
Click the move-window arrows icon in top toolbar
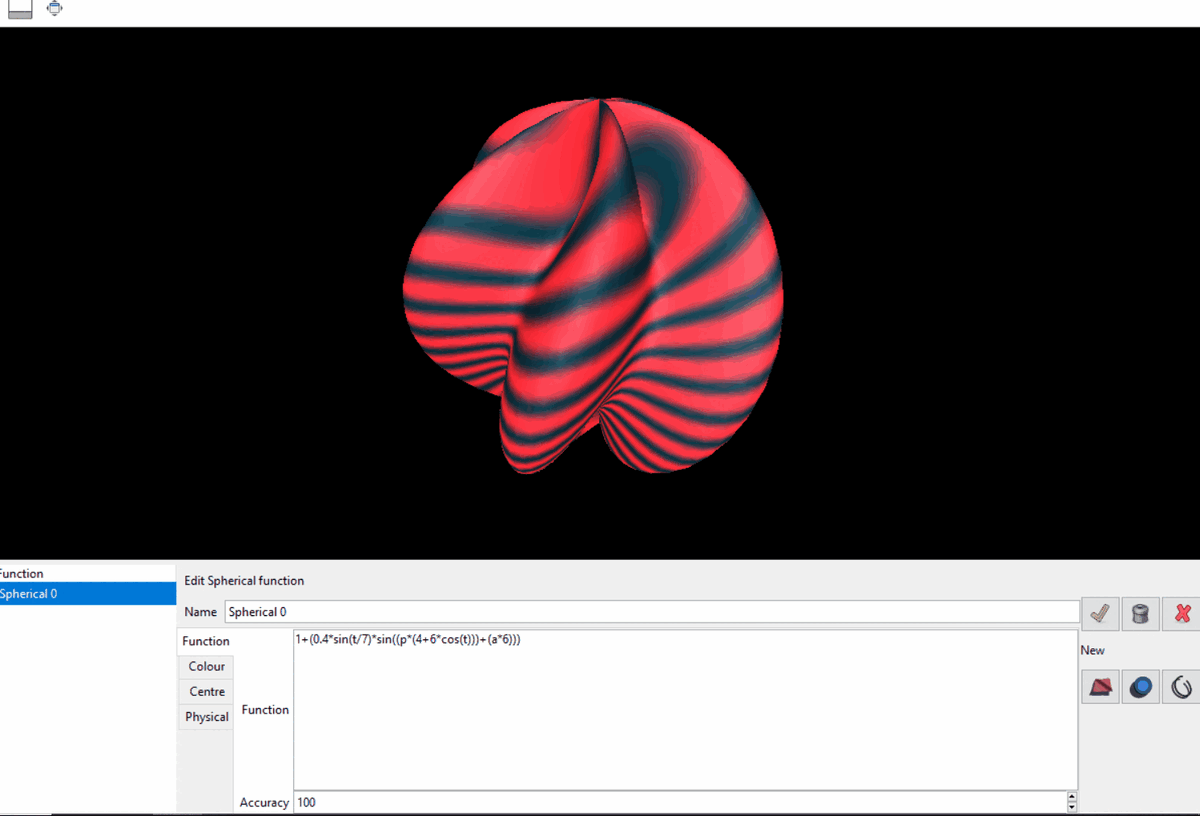(55, 9)
